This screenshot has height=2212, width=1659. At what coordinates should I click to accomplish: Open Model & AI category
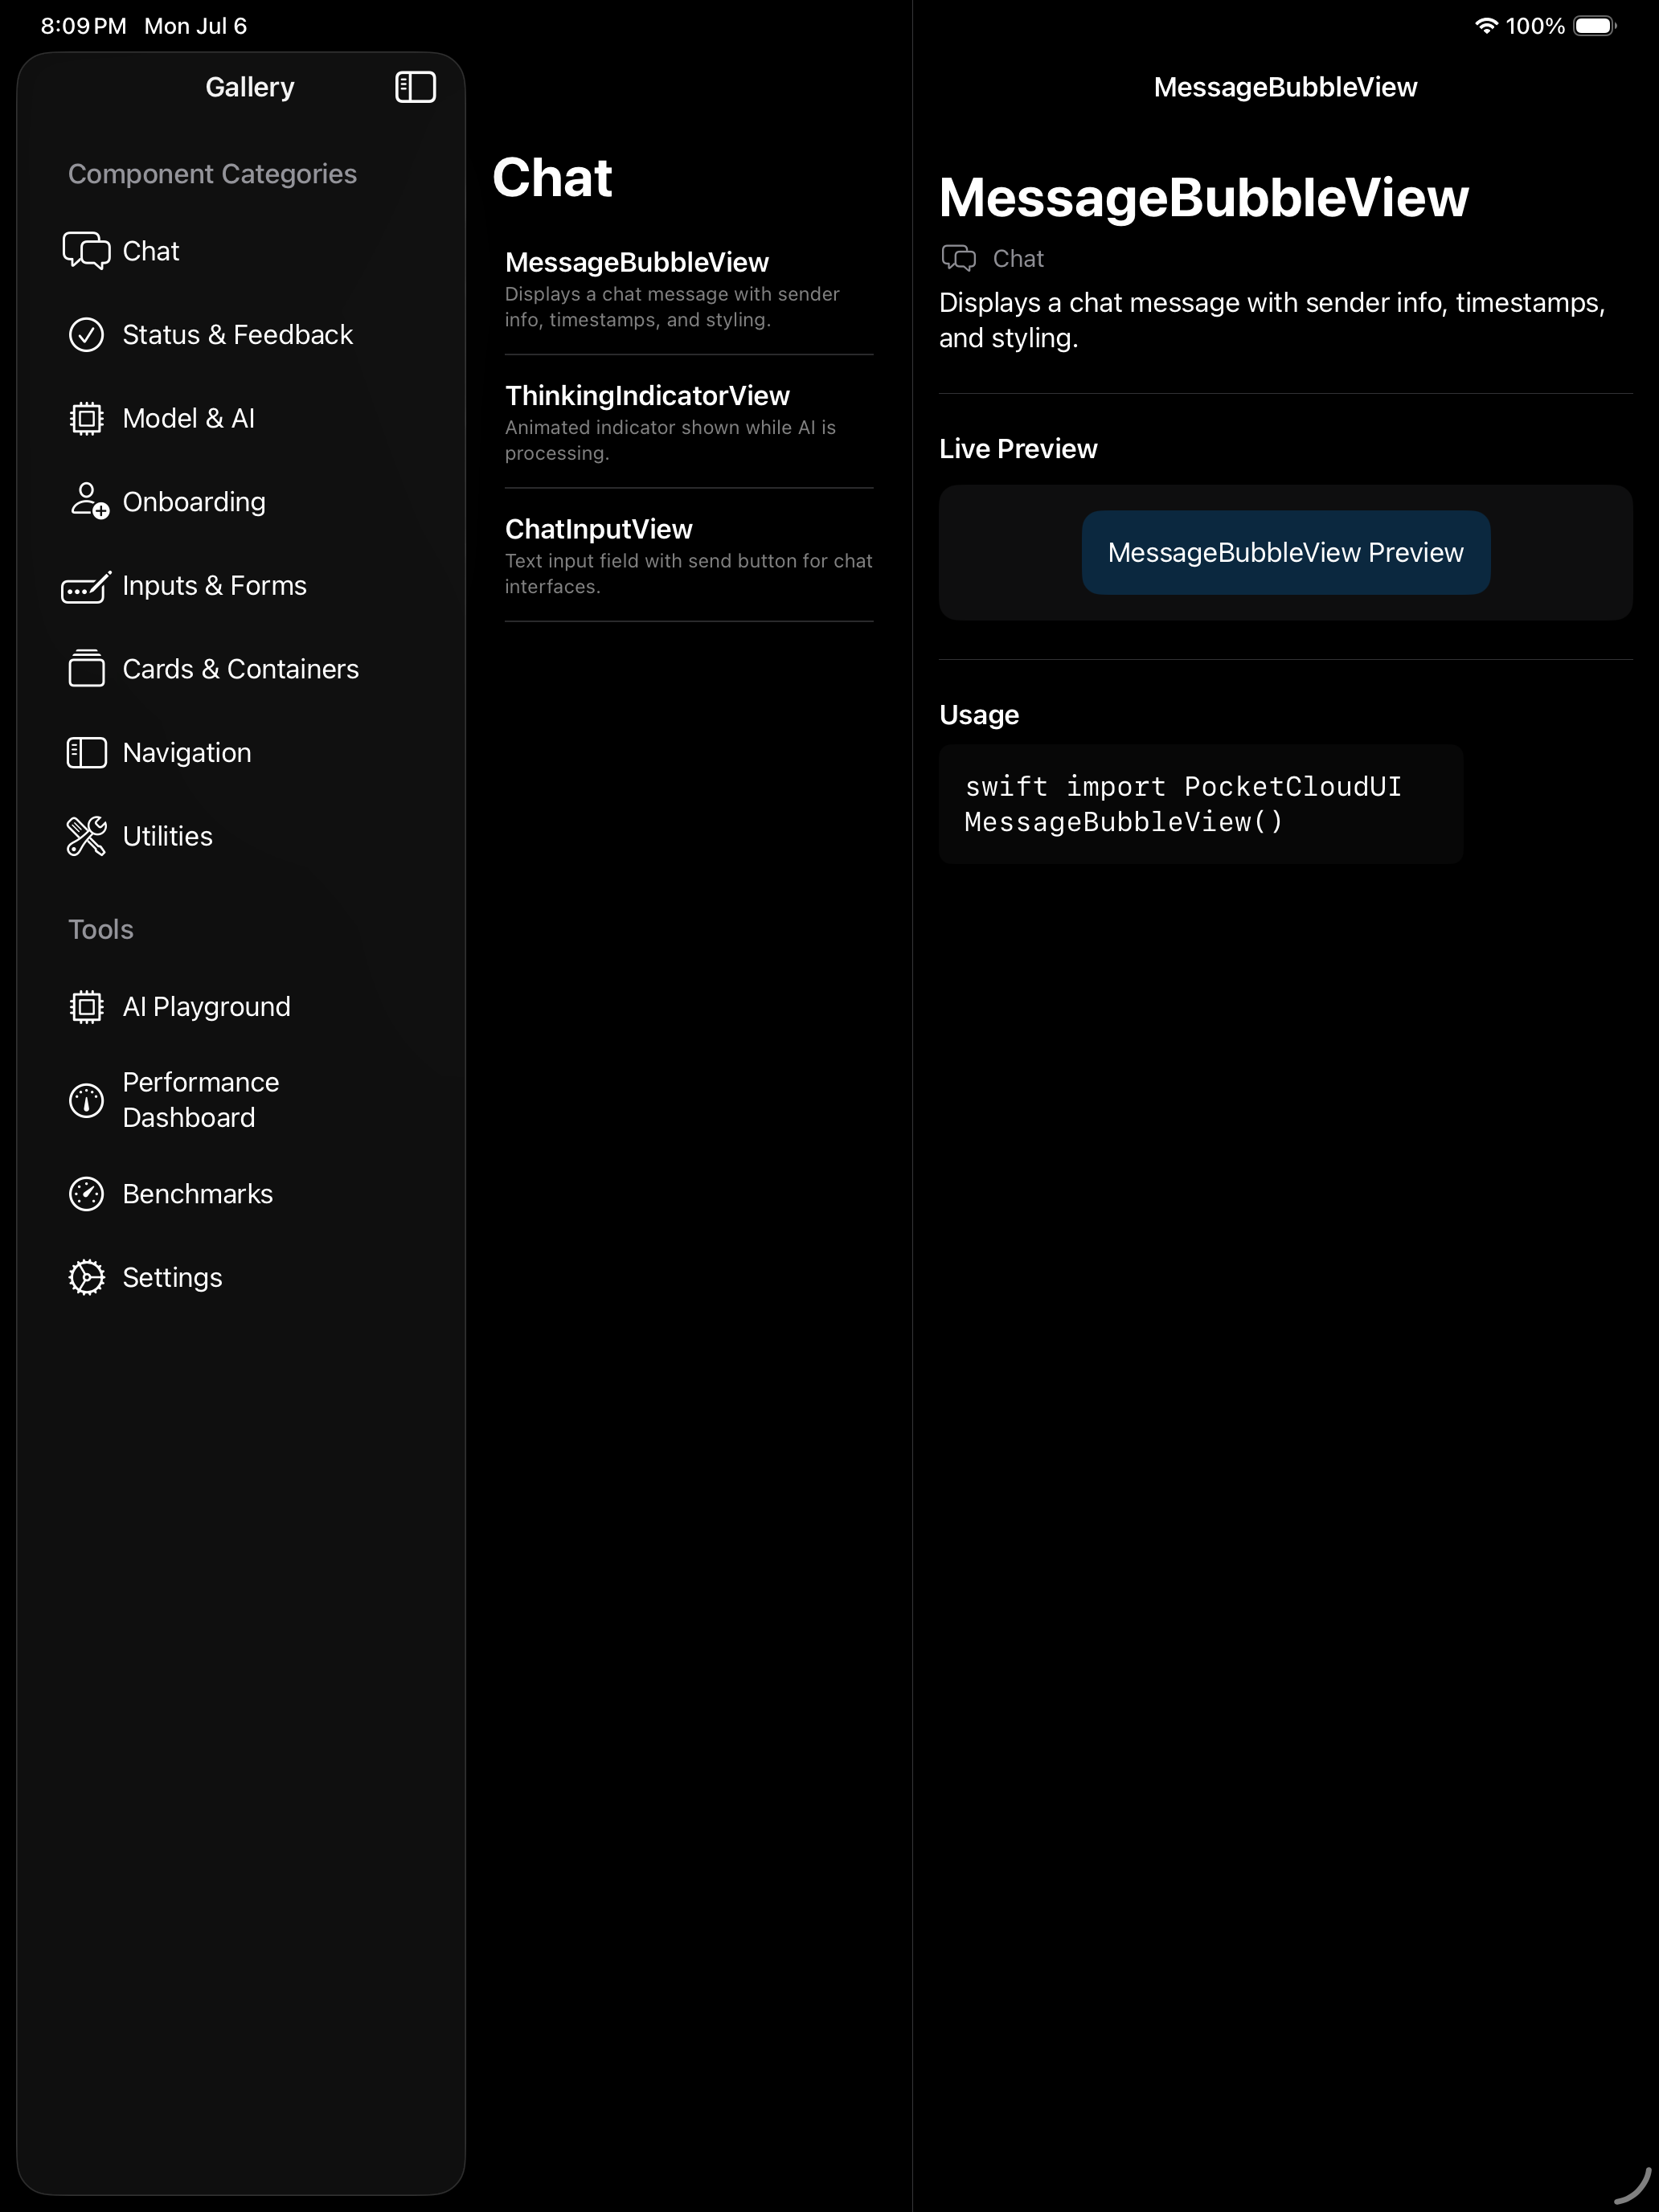coord(241,418)
